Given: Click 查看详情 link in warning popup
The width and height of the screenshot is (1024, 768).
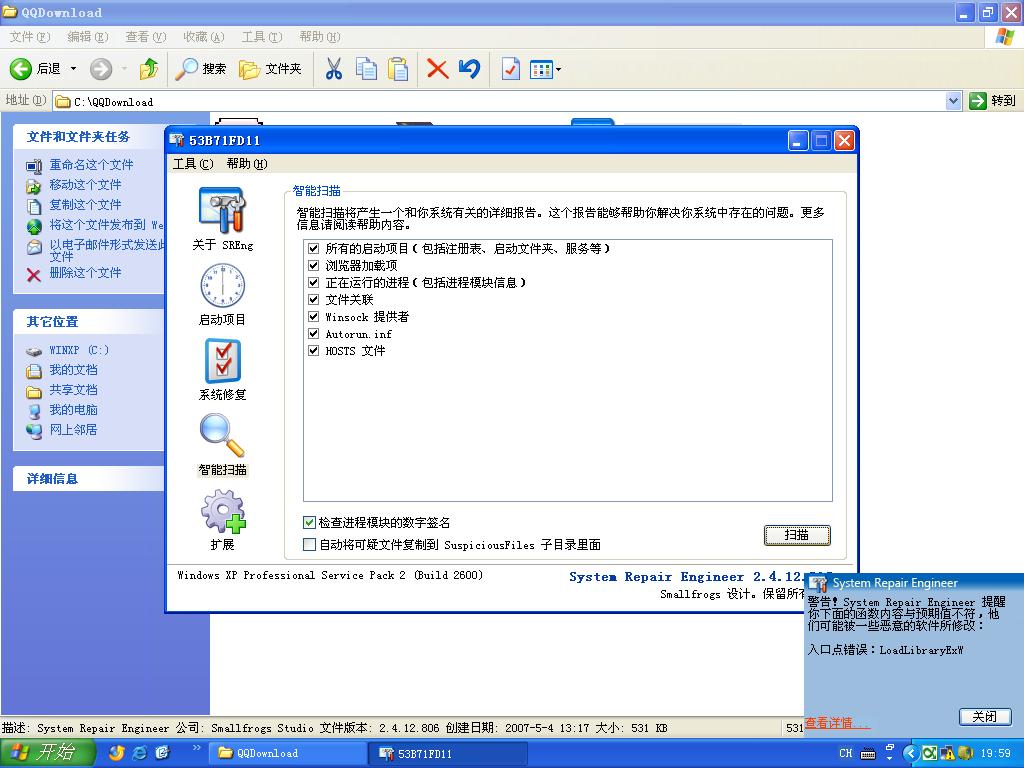Looking at the screenshot, I should point(837,722).
